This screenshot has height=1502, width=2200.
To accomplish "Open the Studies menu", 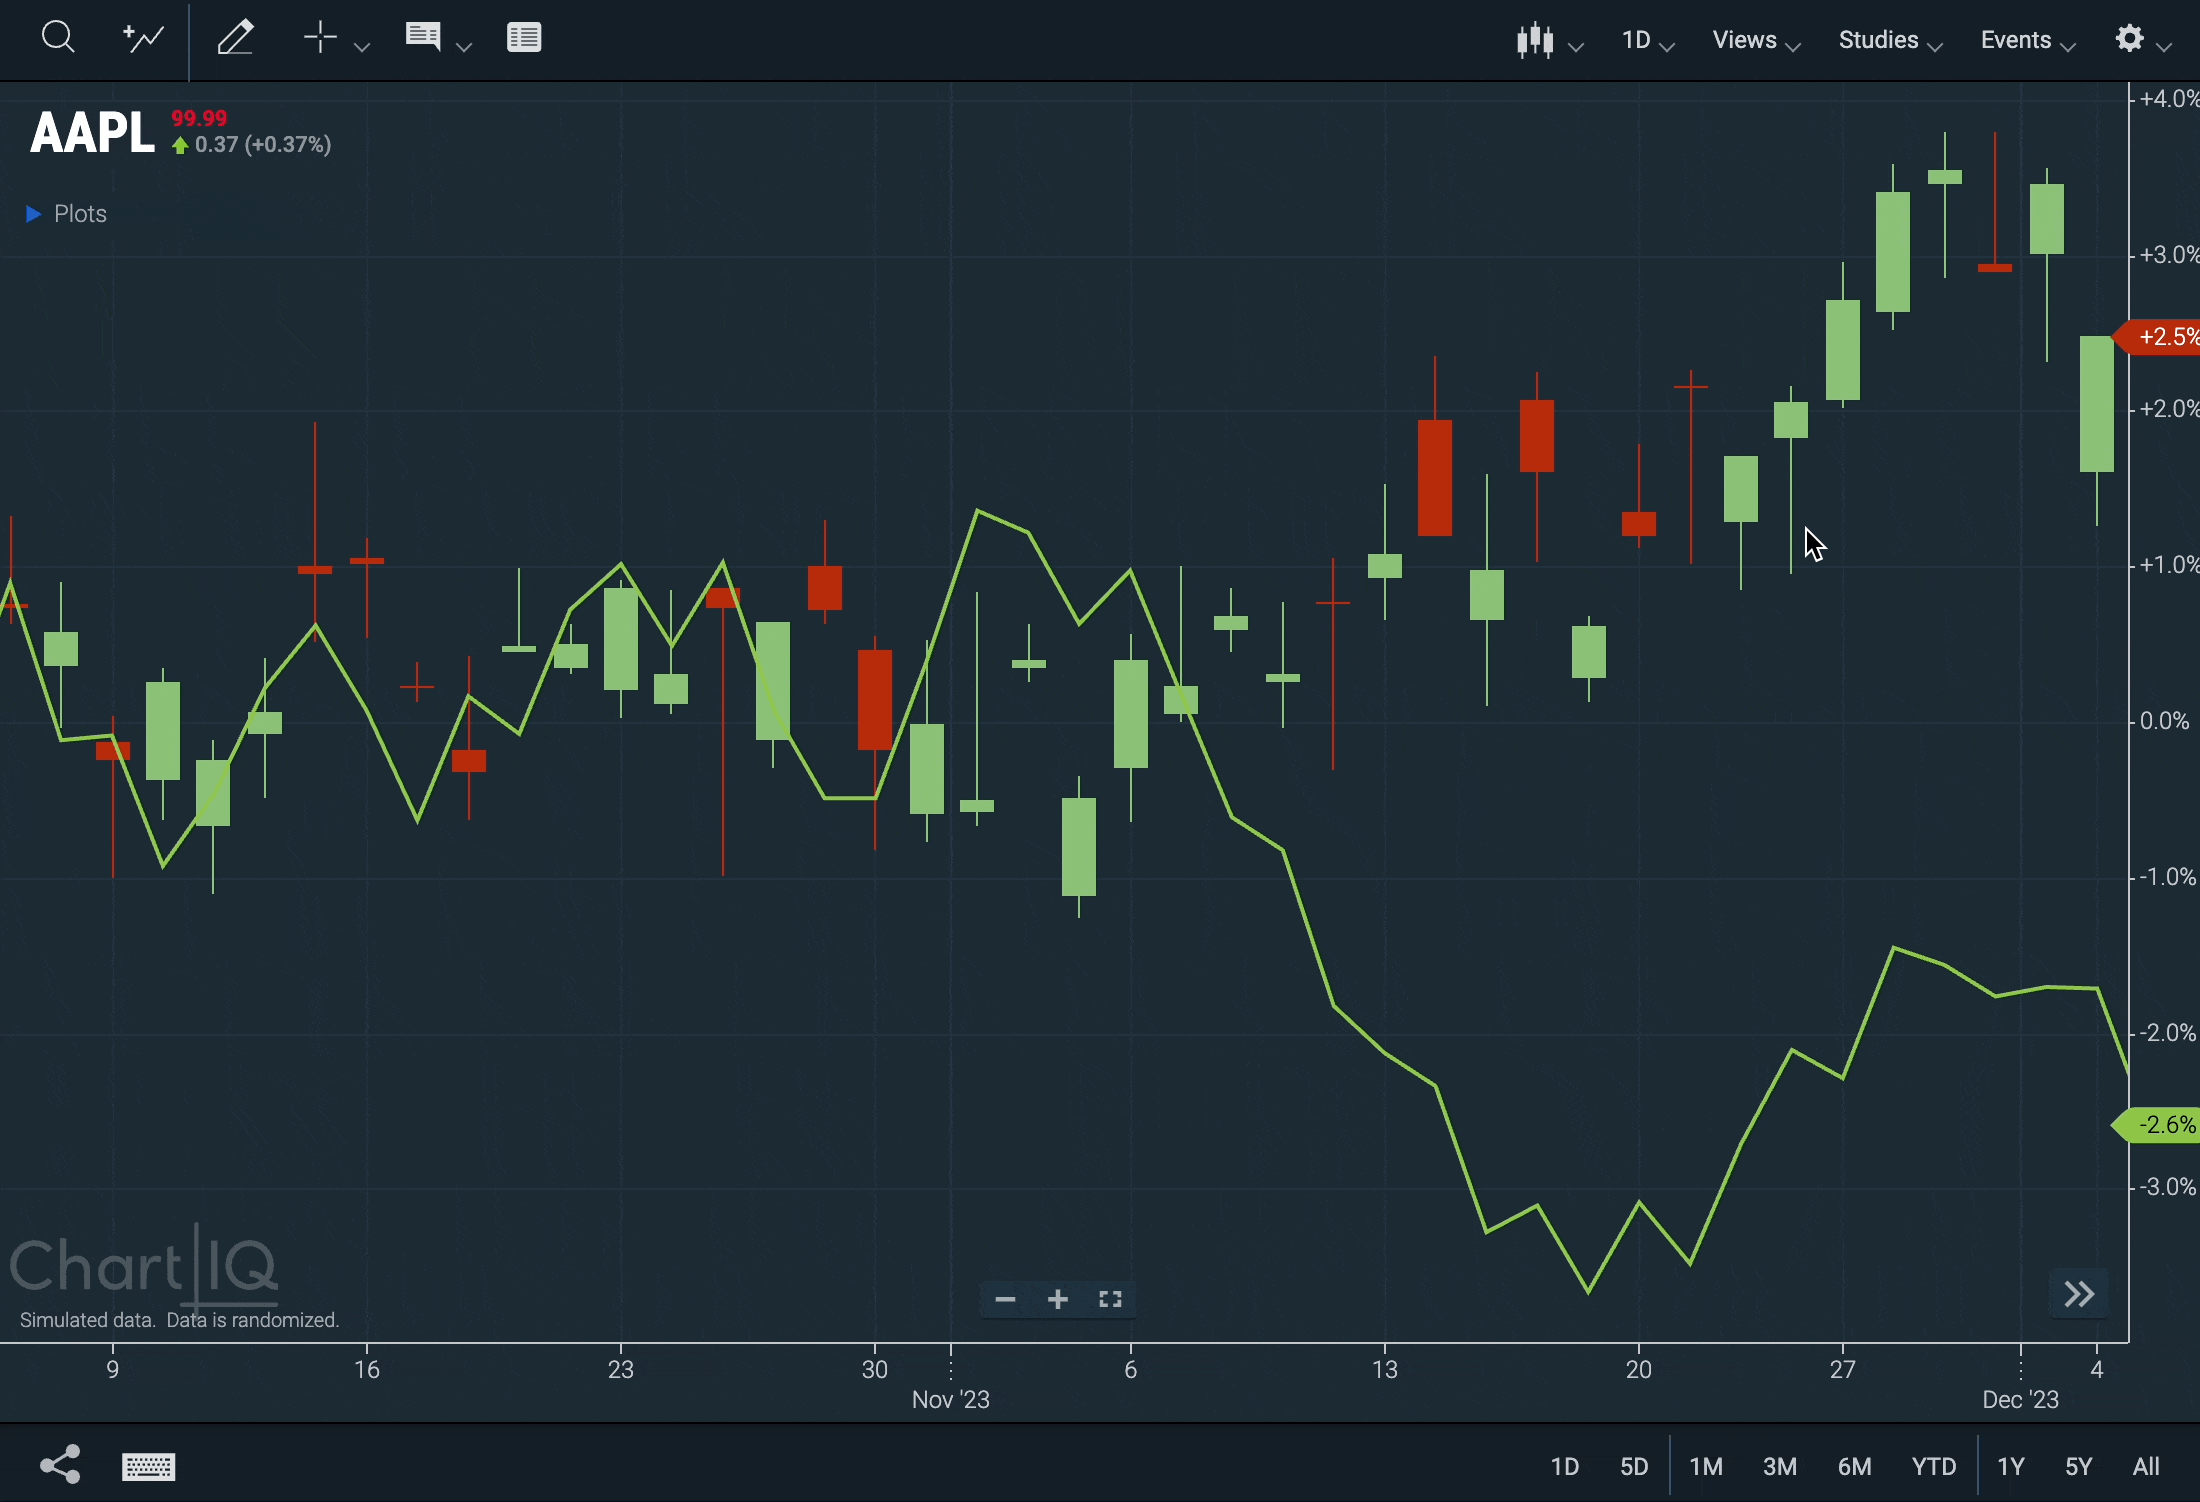I will pyautogui.click(x=1891, y=40).
